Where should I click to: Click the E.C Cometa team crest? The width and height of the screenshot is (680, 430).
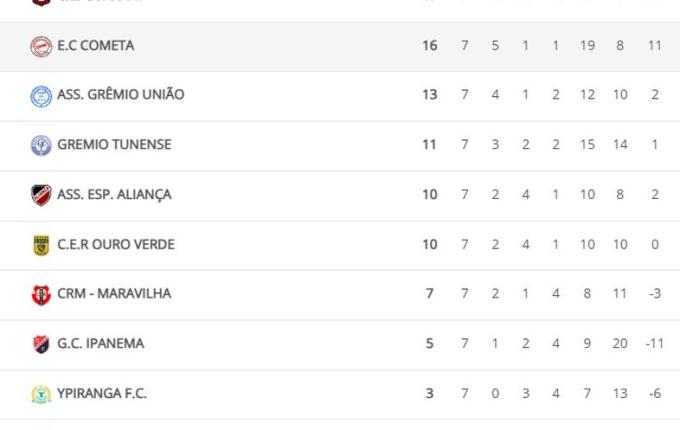click(x=41, y=46)
